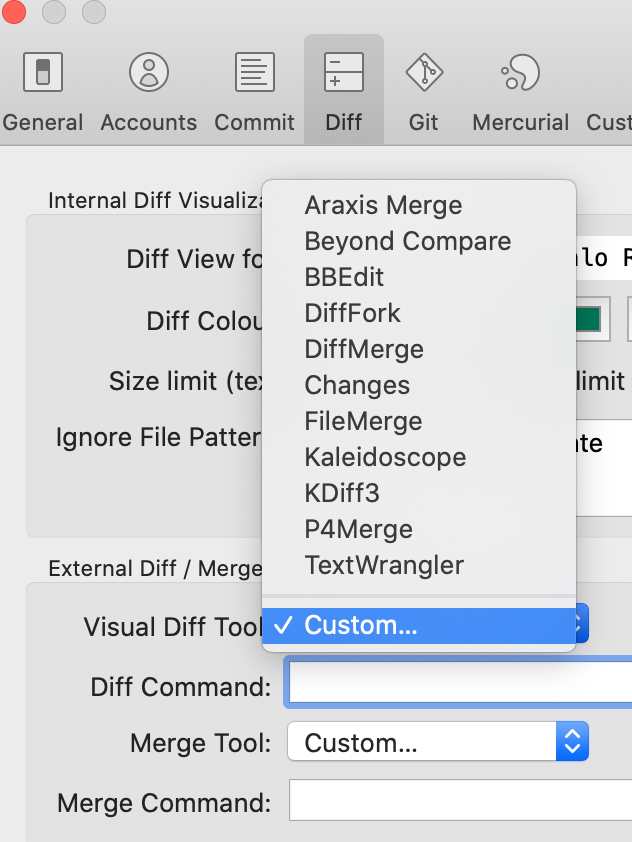Image resolution: width=632 pixels, height=842 pixels.
Task: Open the Git preferences tab icon
Action: (x=424, y=72)
